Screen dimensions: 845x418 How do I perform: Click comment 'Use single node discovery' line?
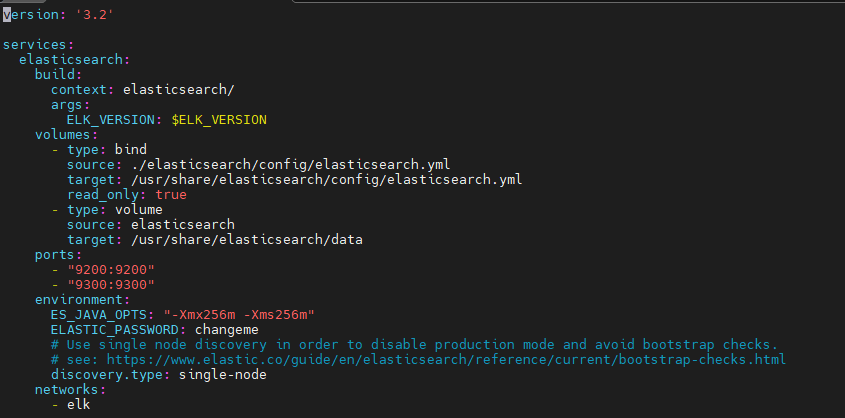pos(414,345)
